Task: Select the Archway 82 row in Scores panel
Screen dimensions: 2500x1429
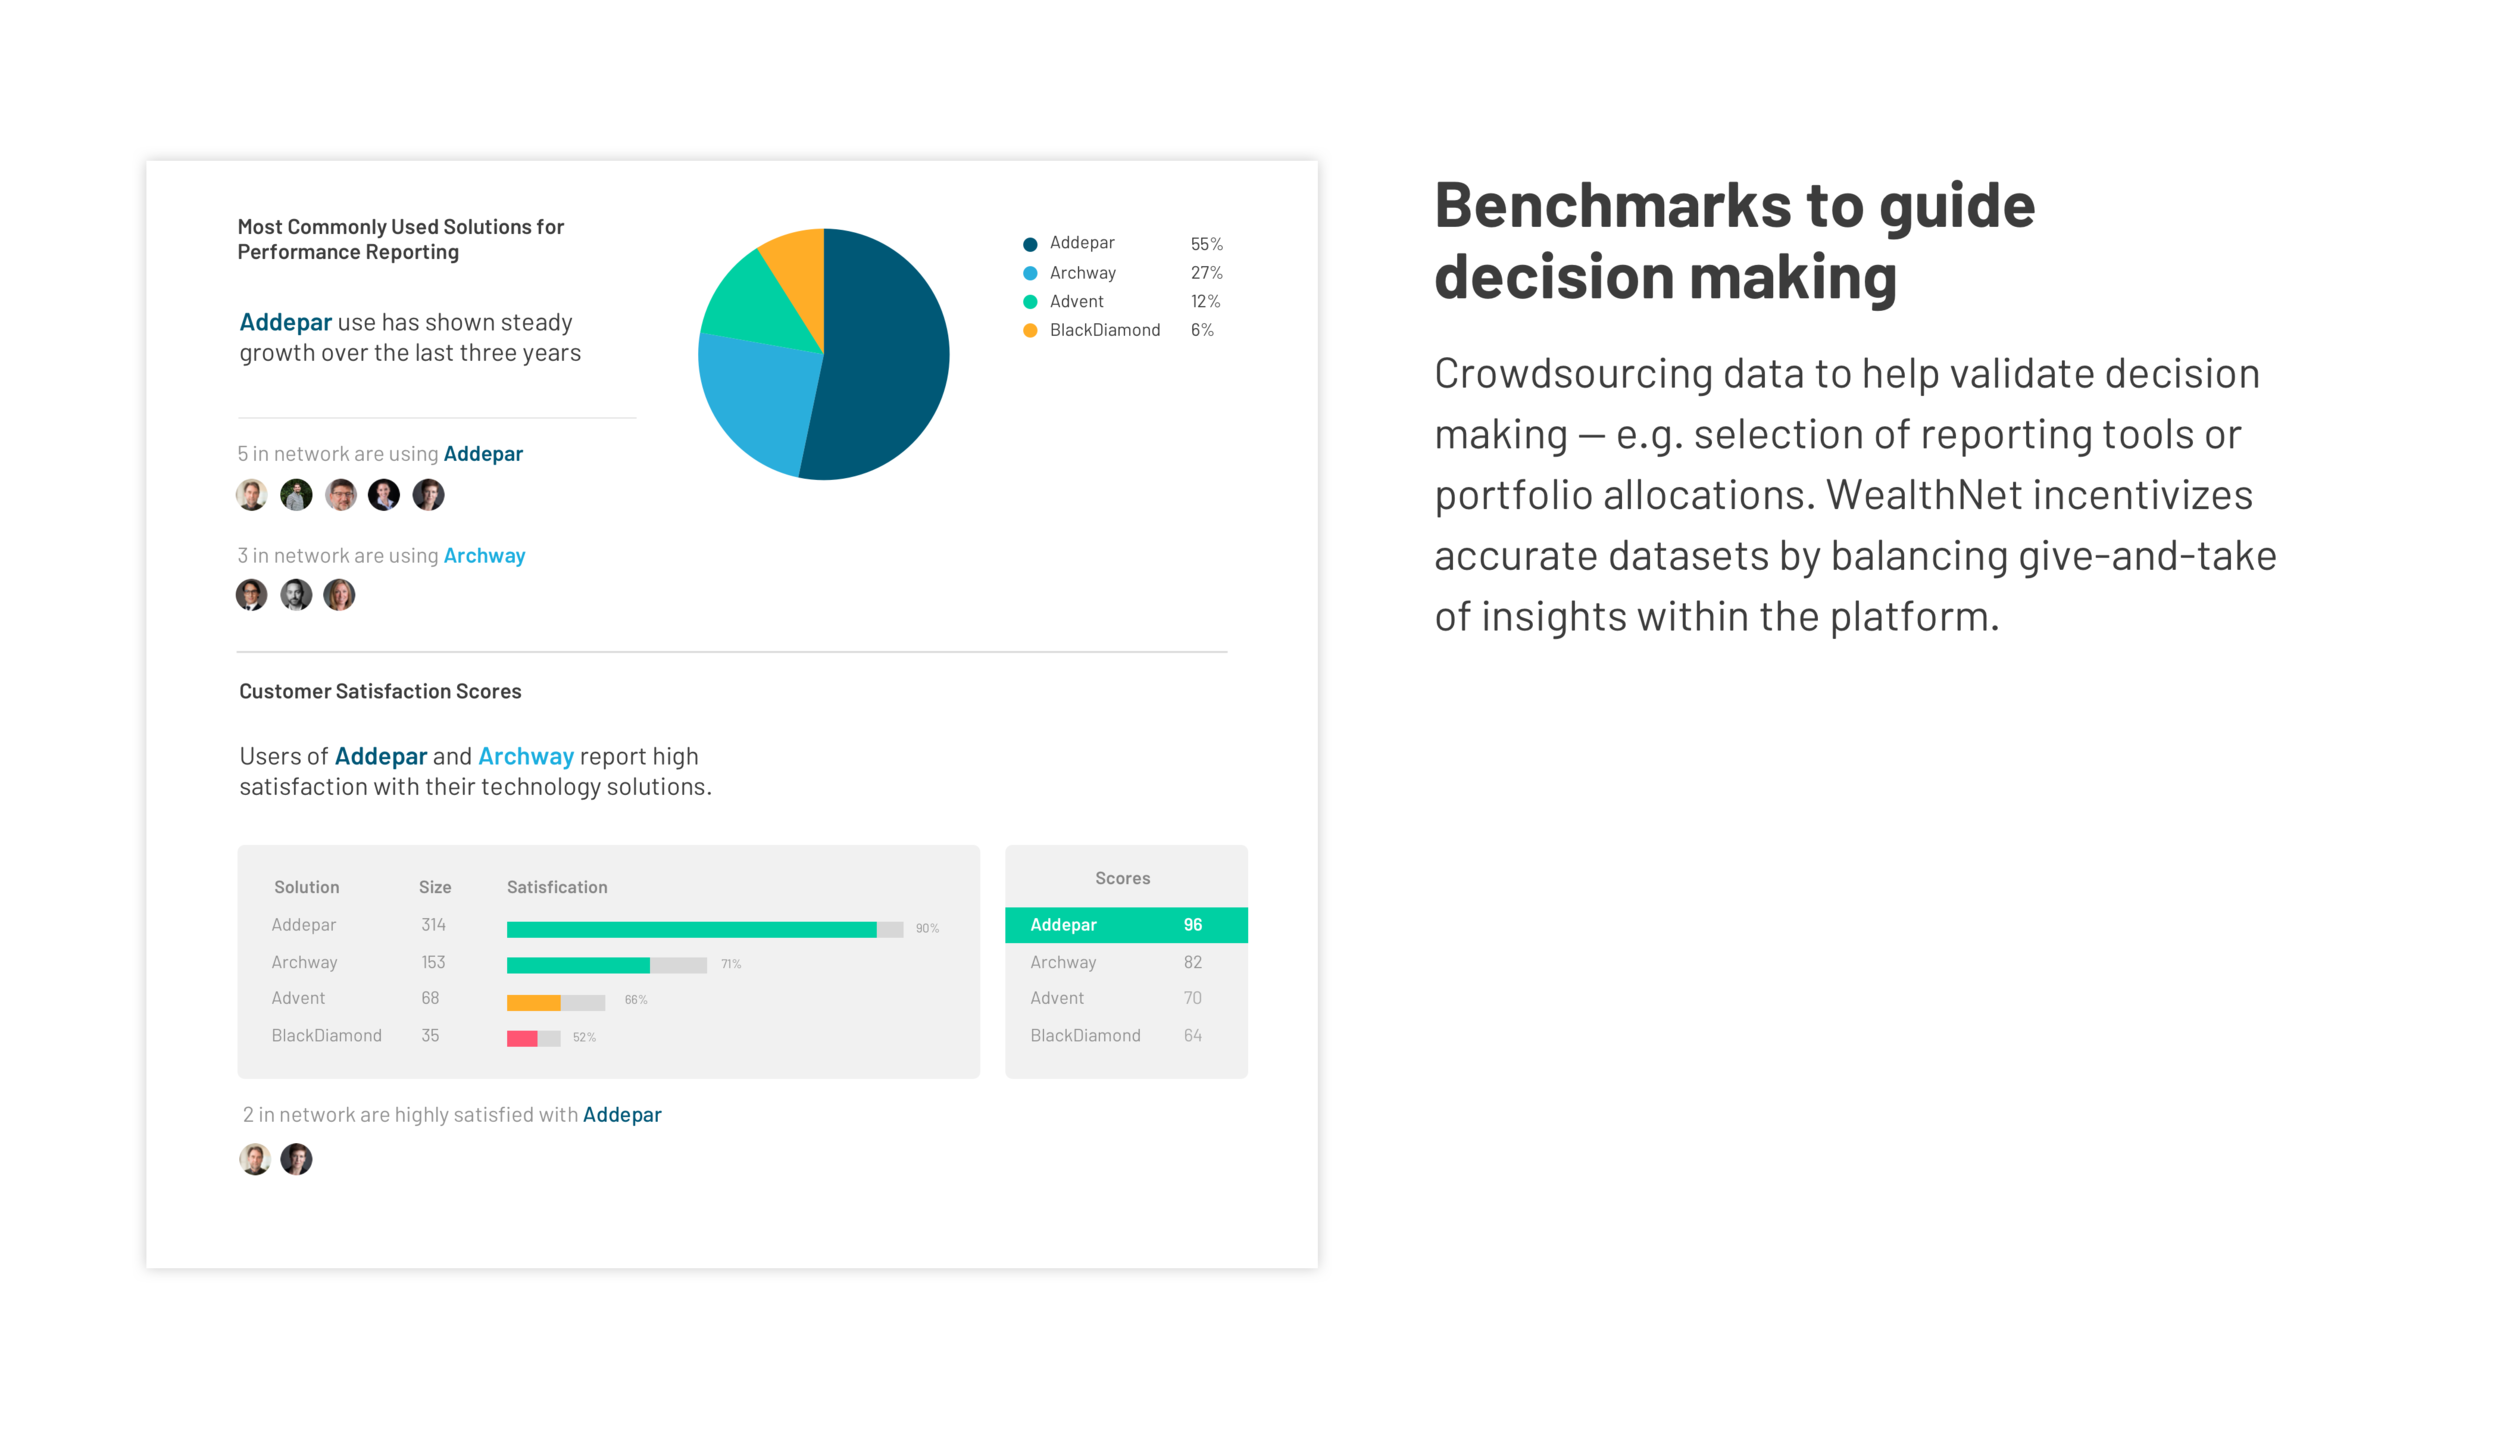Action: (1126, 962)
